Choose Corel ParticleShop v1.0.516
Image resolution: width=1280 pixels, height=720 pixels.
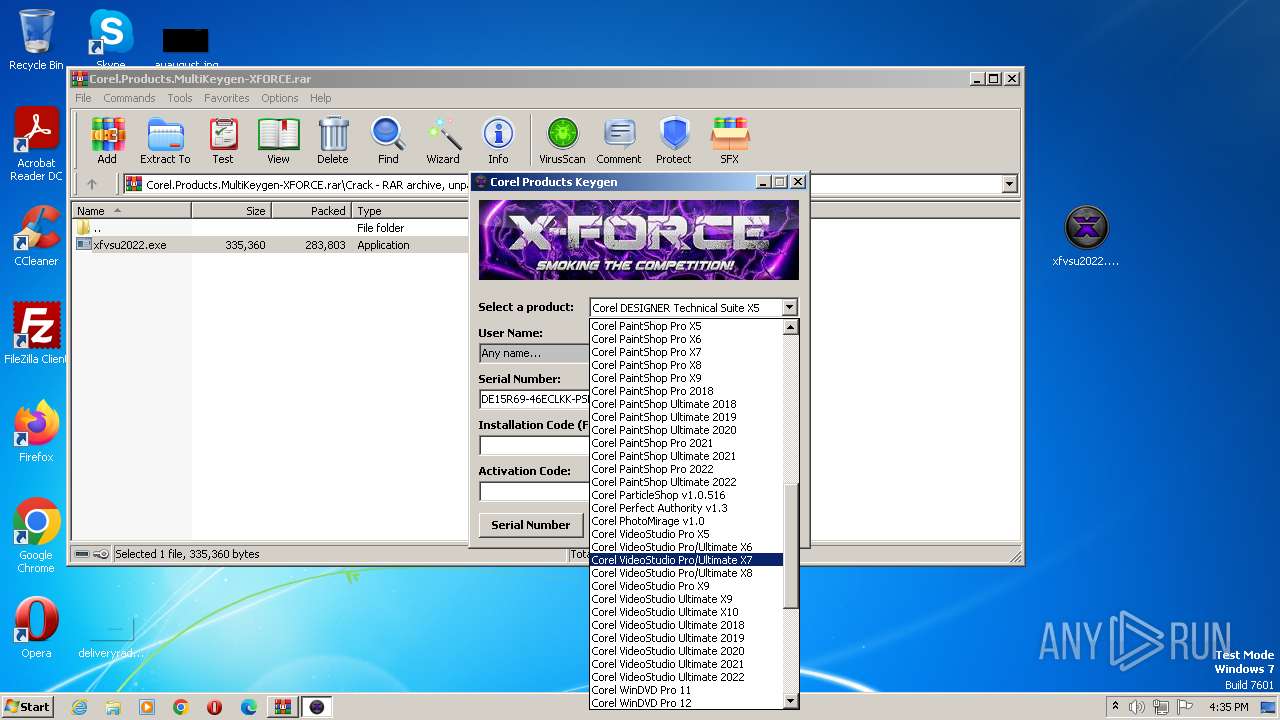click(x=686, y=495)
